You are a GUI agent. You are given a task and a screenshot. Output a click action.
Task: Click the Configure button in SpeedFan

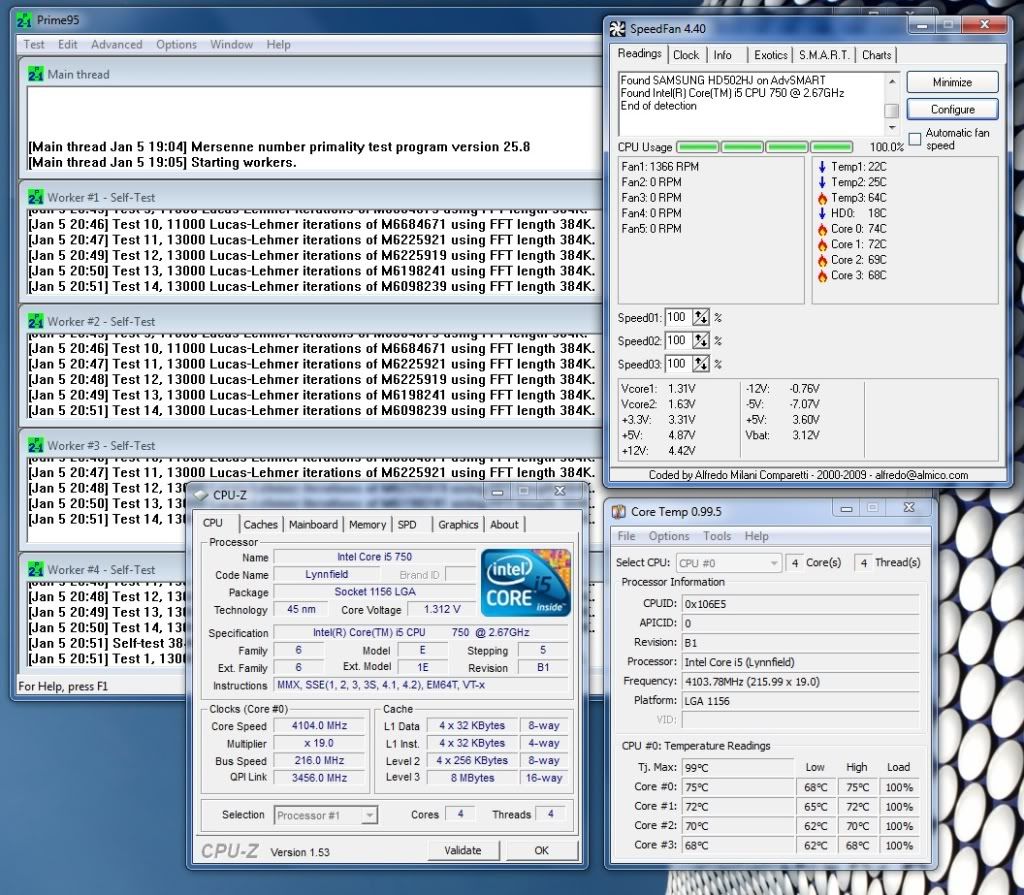[952, 109]
